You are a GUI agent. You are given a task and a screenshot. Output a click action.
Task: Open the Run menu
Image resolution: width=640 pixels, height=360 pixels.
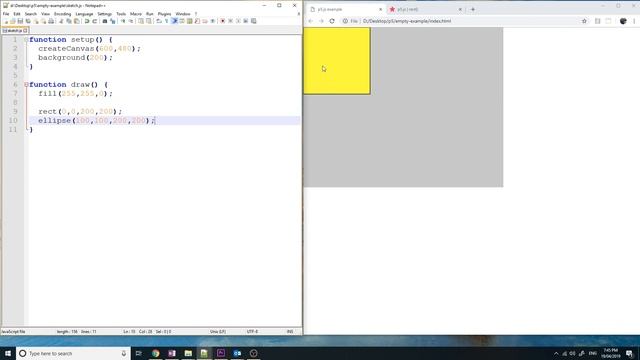coord(150,14)
